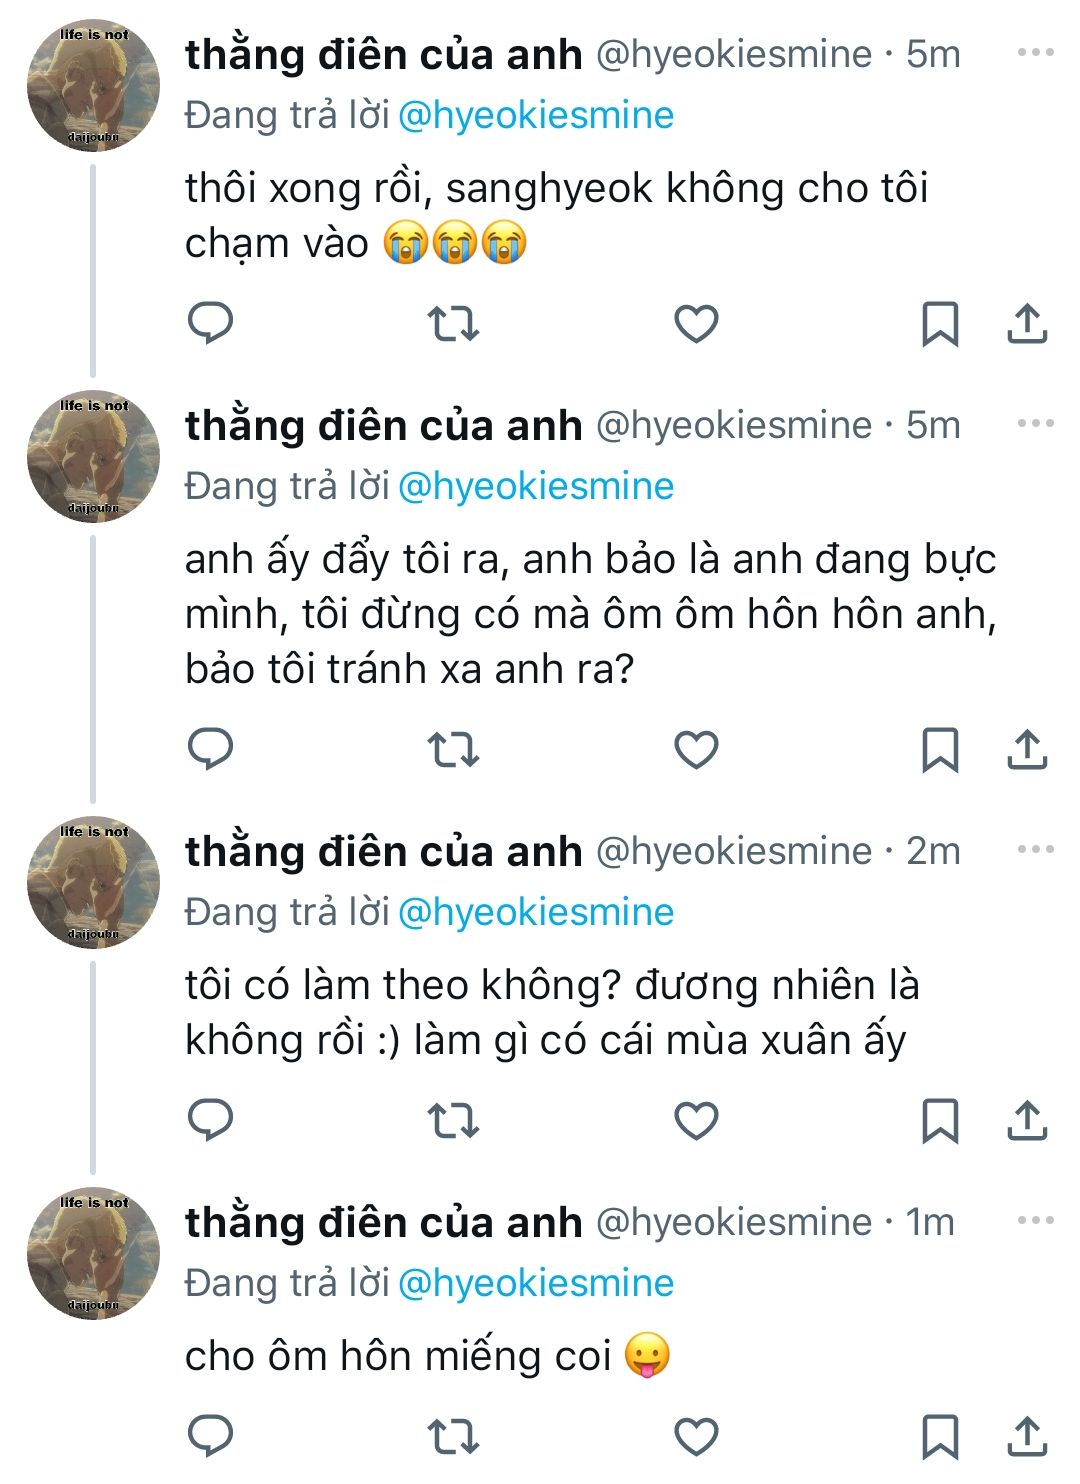Retweet the tweet starting "anh ấy đẩy tôi ra"
Viewport: 1080px width, 1484px height.
tap(453, 749)
